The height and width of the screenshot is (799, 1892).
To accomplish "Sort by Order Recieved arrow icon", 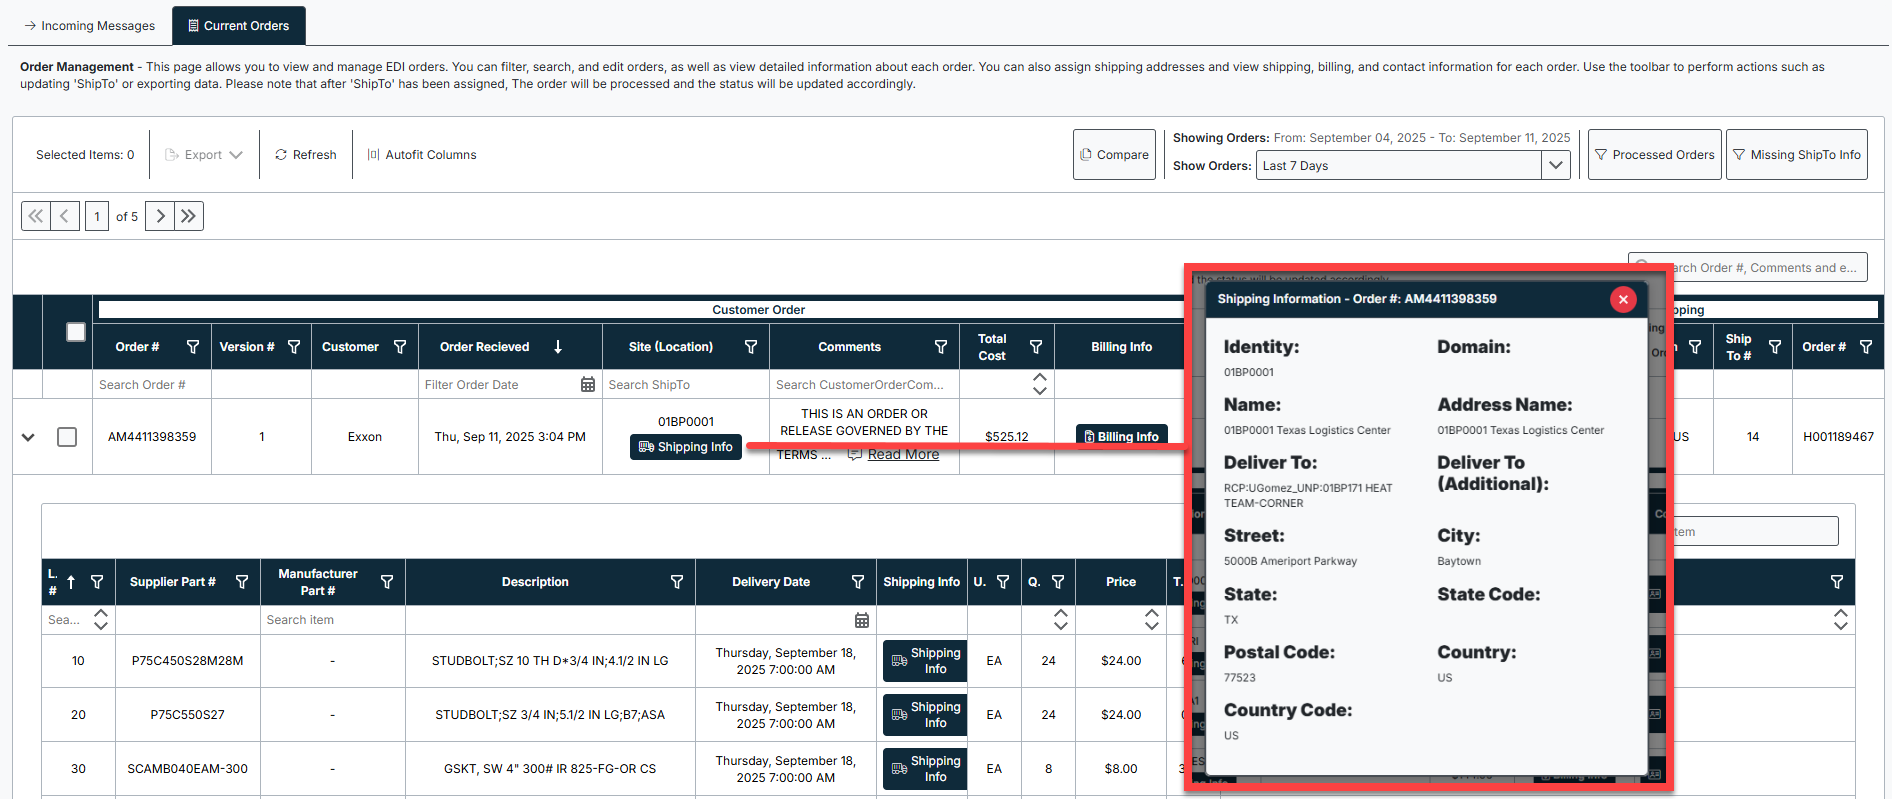I will (x=558, y=347).
